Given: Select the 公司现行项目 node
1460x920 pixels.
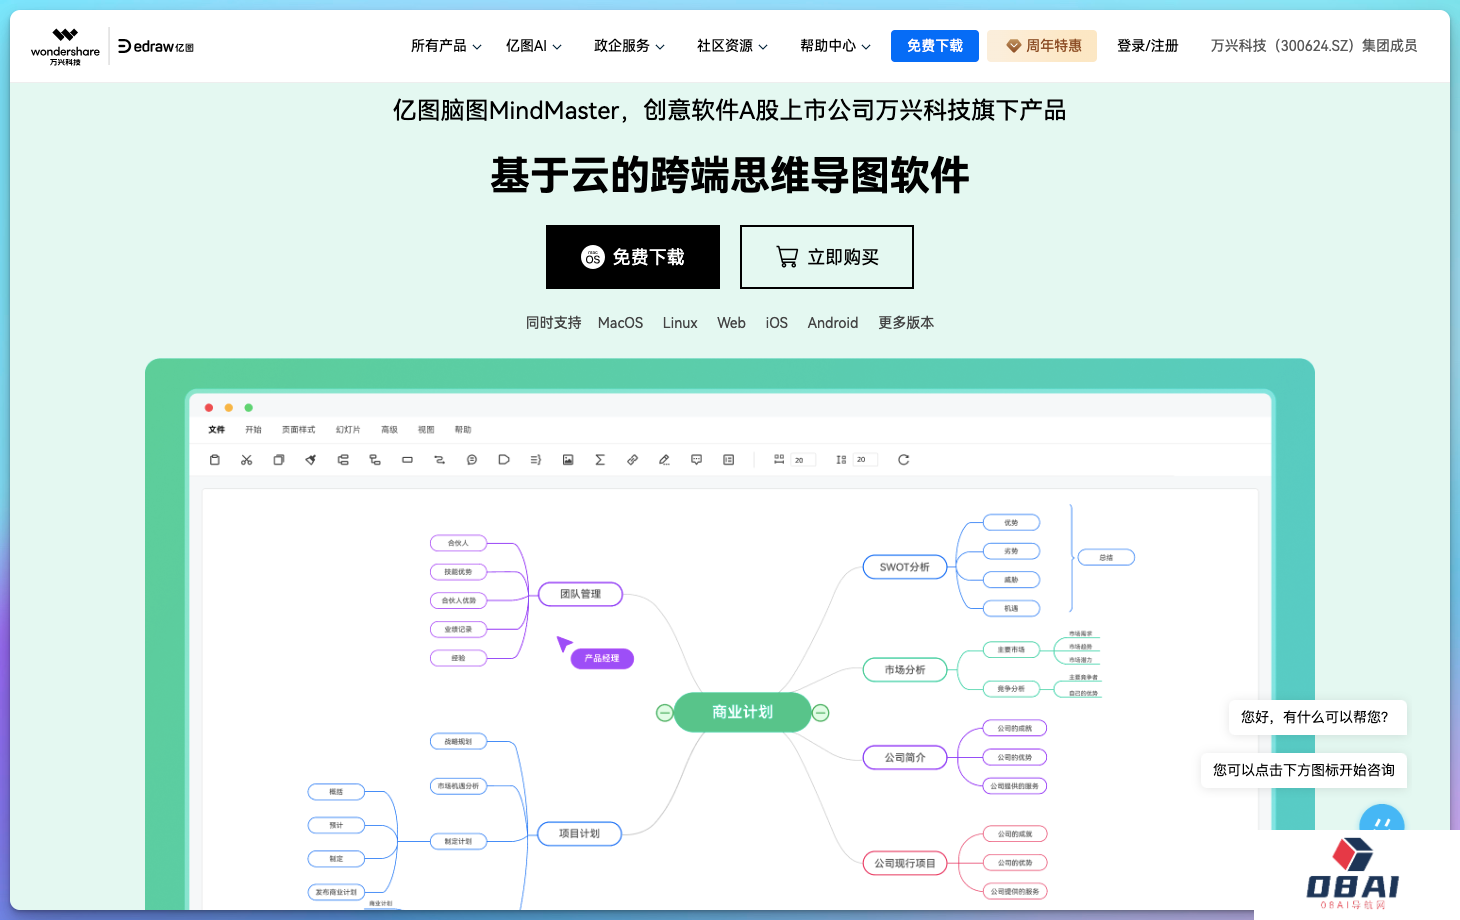Looking at the screenshot, I should [905, 863].
